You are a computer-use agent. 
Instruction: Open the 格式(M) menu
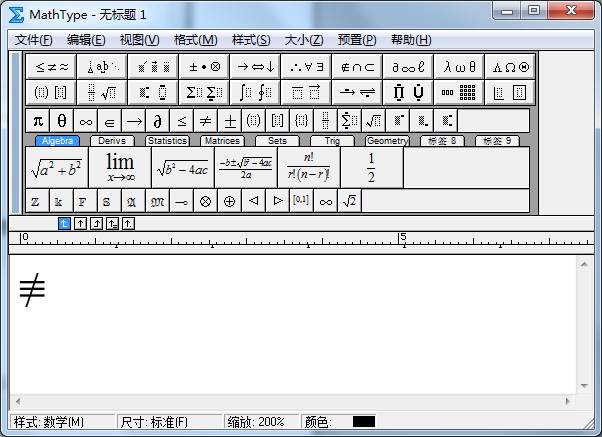pyautogui.click(x=195, y=40)
